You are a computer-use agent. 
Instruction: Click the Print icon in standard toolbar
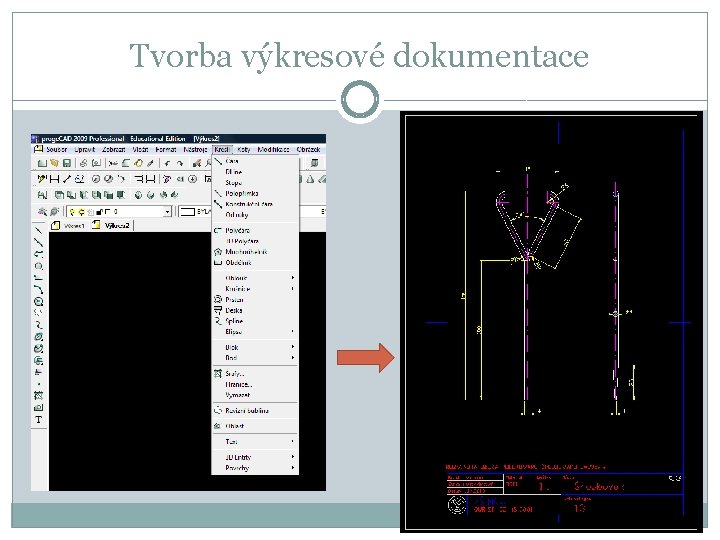click(x=84, y=163)
